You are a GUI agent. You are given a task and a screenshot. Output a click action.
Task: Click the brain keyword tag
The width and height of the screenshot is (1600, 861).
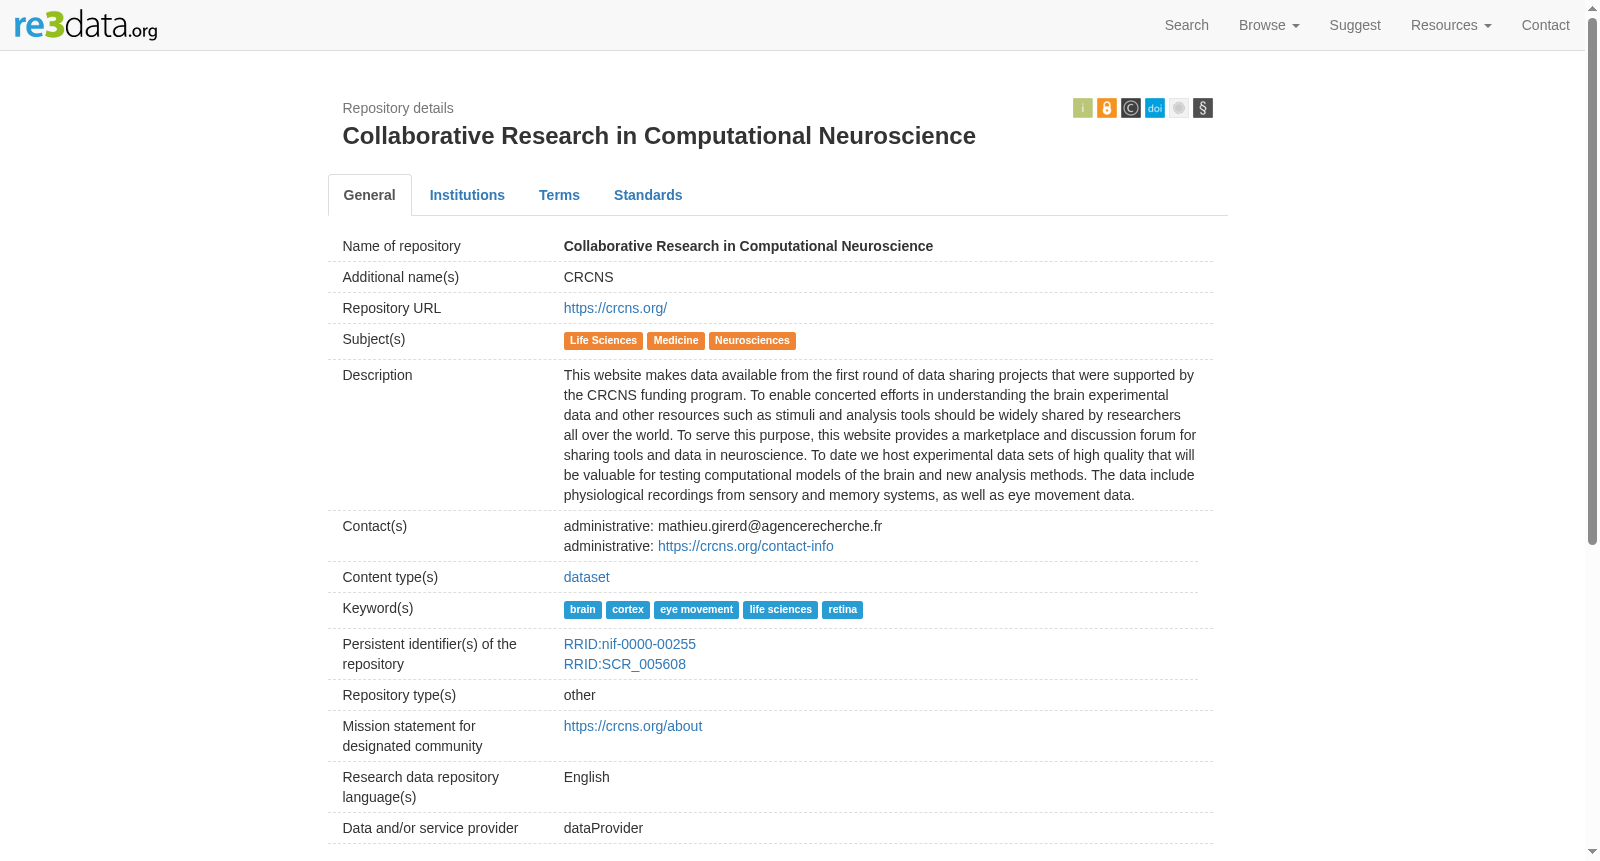583,610
